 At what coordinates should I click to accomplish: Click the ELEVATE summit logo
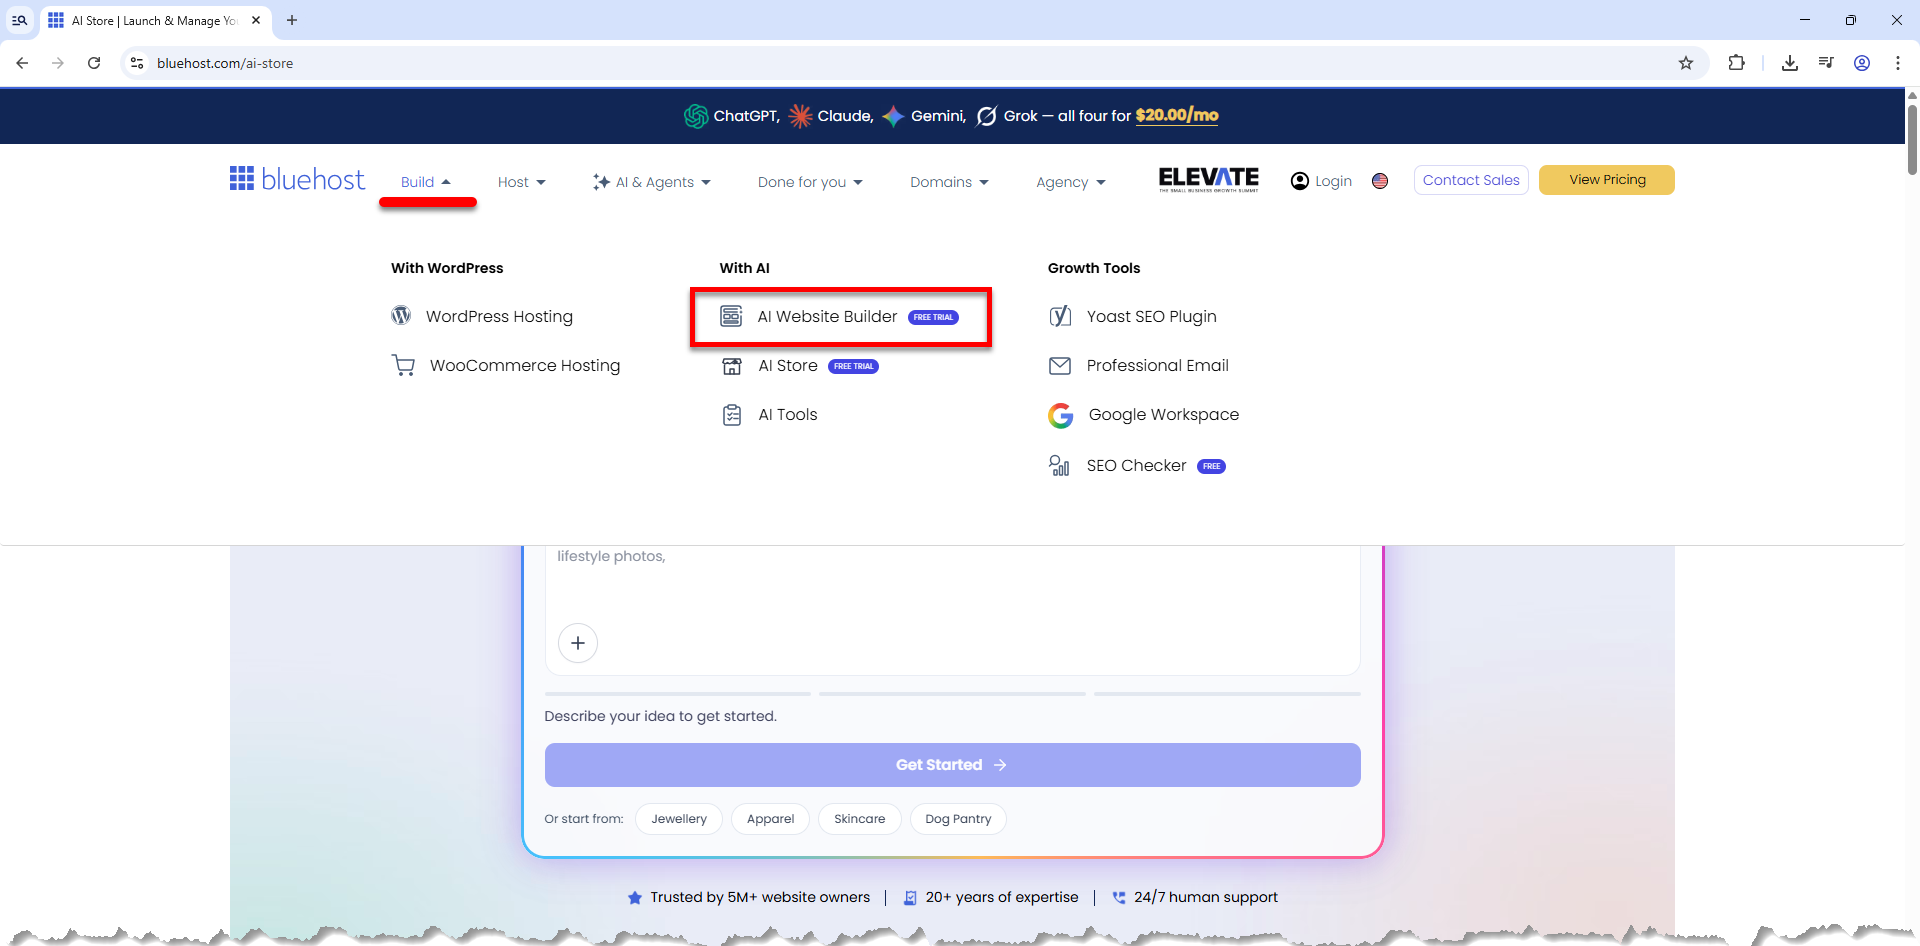point(1208,179)
